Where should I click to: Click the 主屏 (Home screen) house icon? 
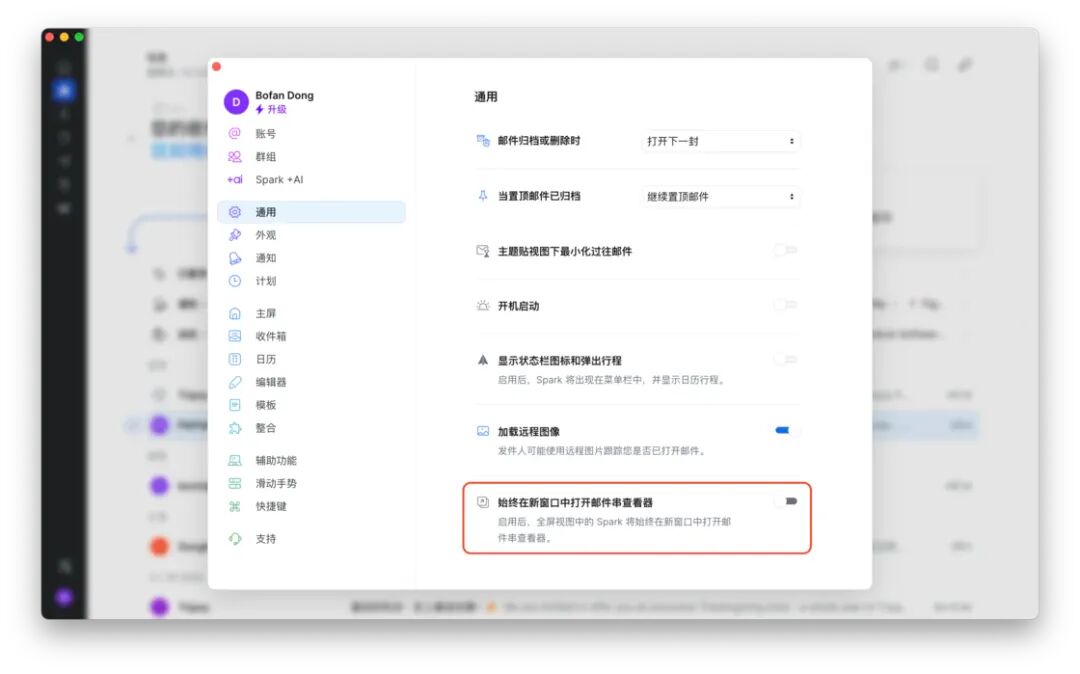point(234,313)
